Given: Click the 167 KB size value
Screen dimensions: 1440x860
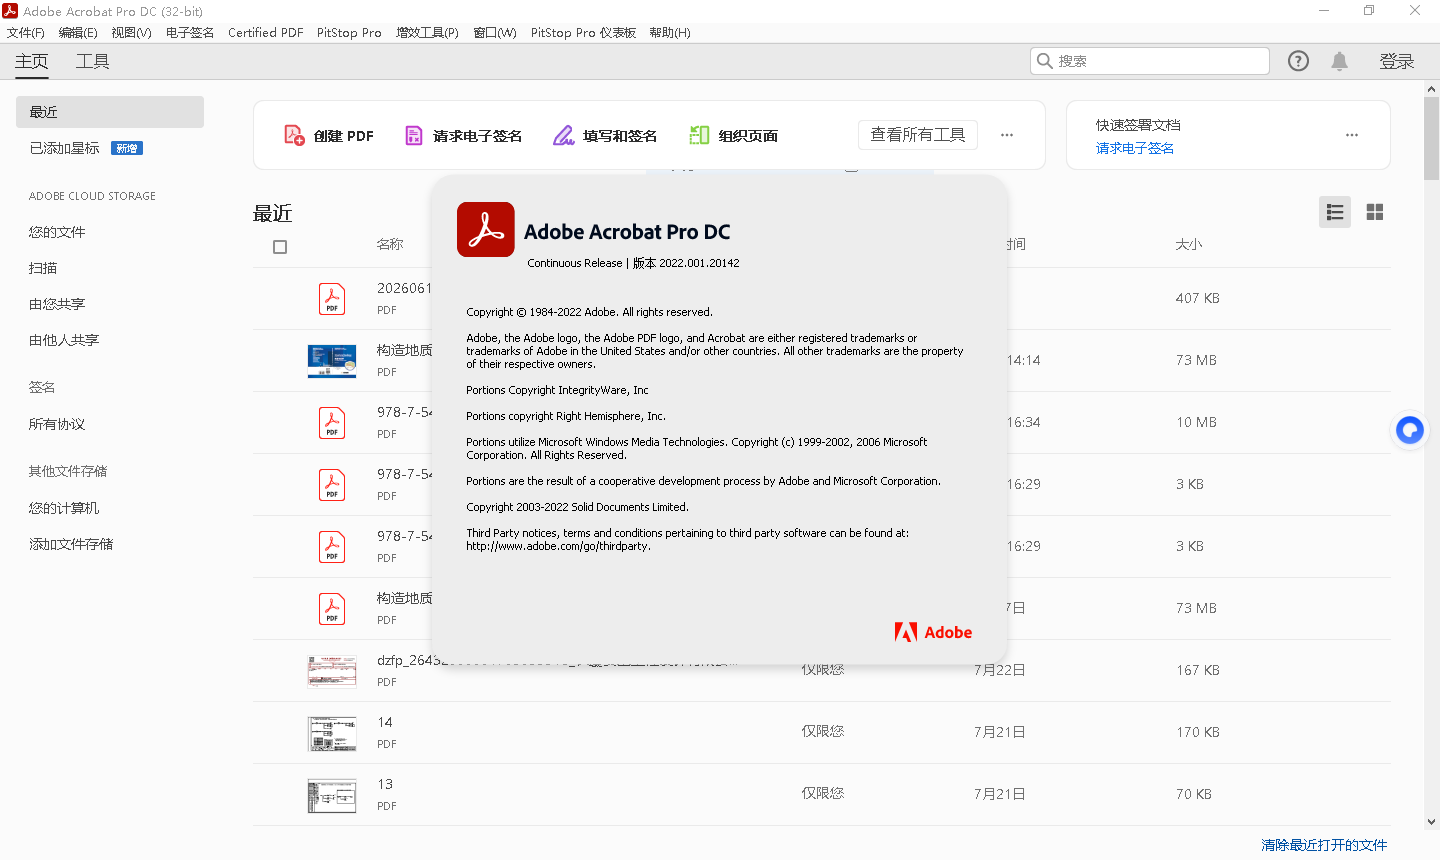Looking at the screenshot, I should point(1198,670).
